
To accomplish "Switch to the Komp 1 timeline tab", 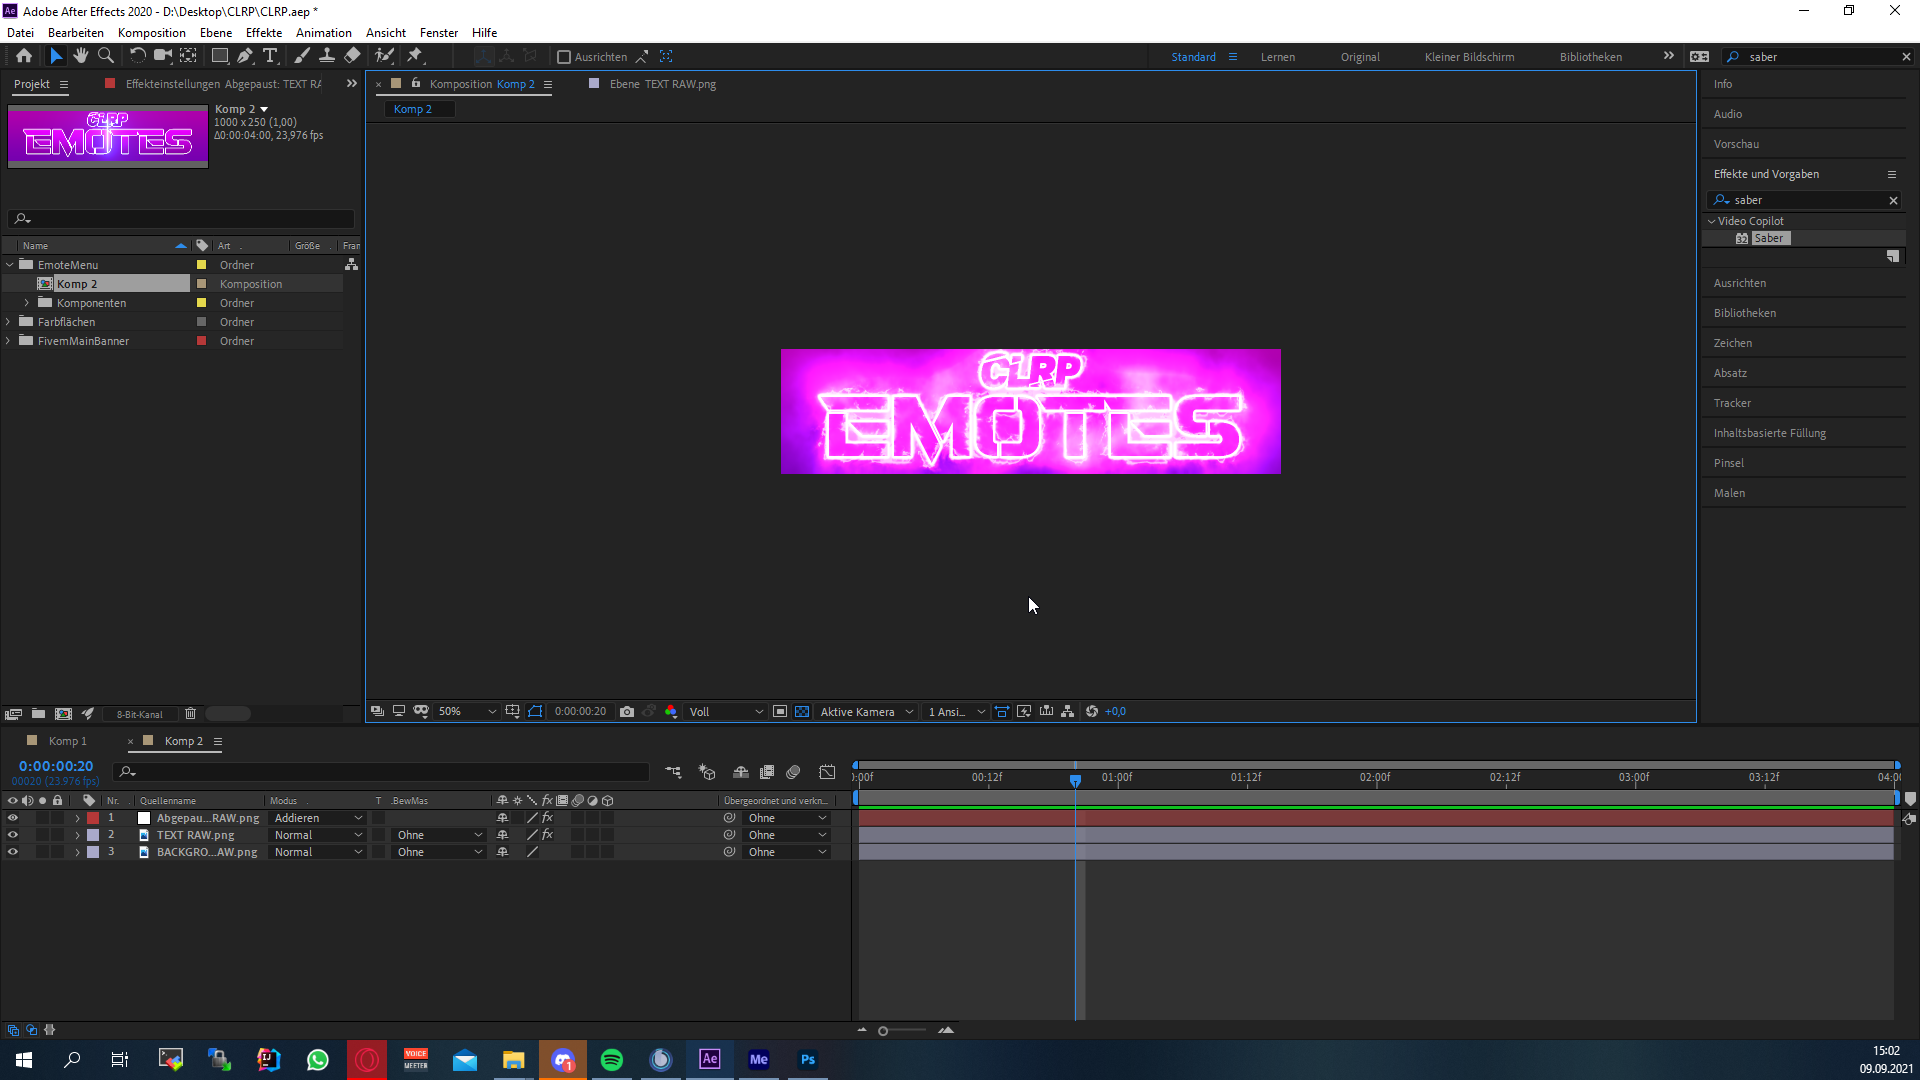I will (67, 741).
